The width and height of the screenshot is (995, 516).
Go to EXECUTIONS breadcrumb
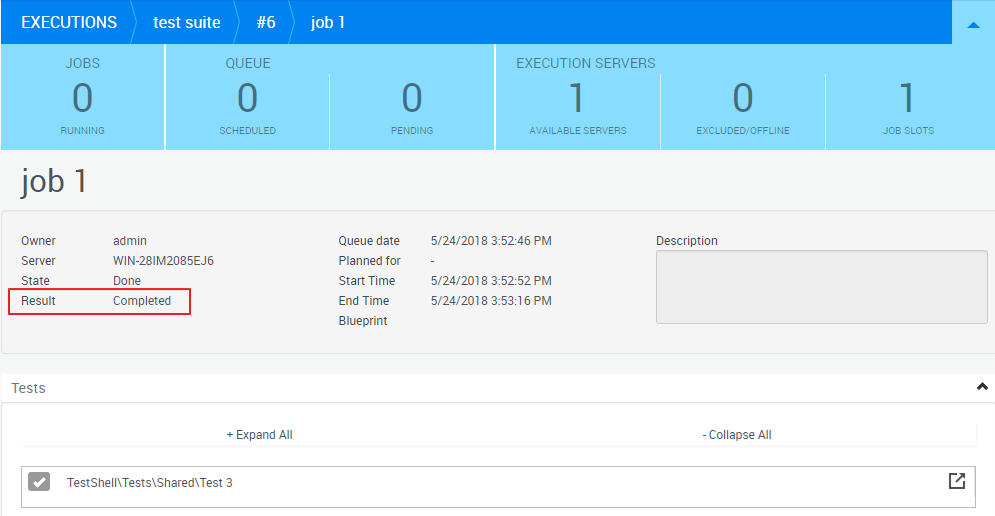coord(68,22)
